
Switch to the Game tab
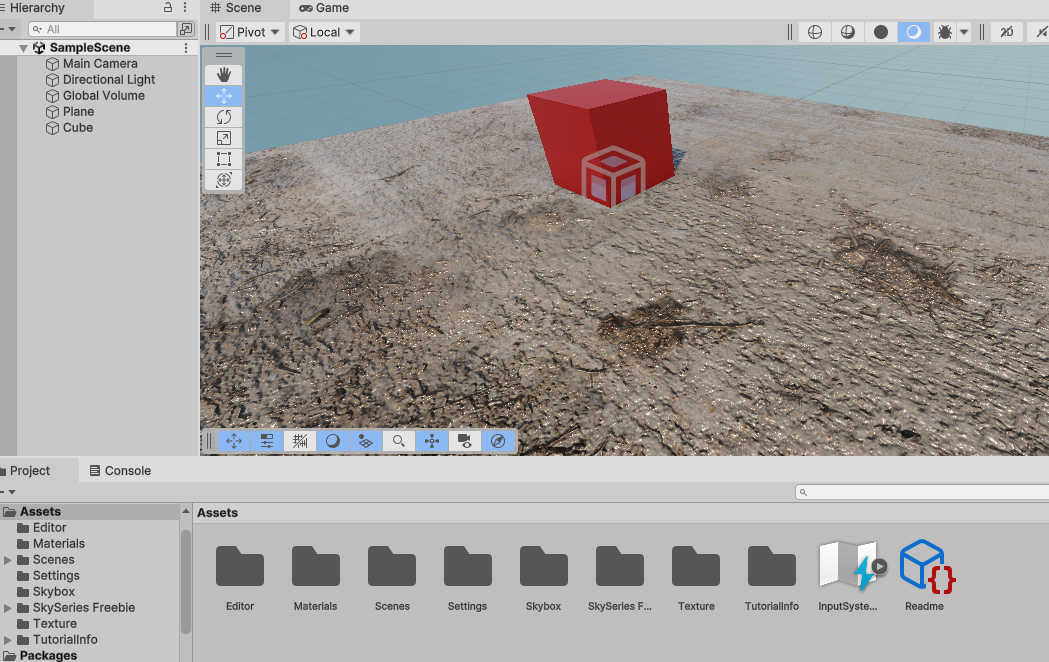tap(324, 8)
